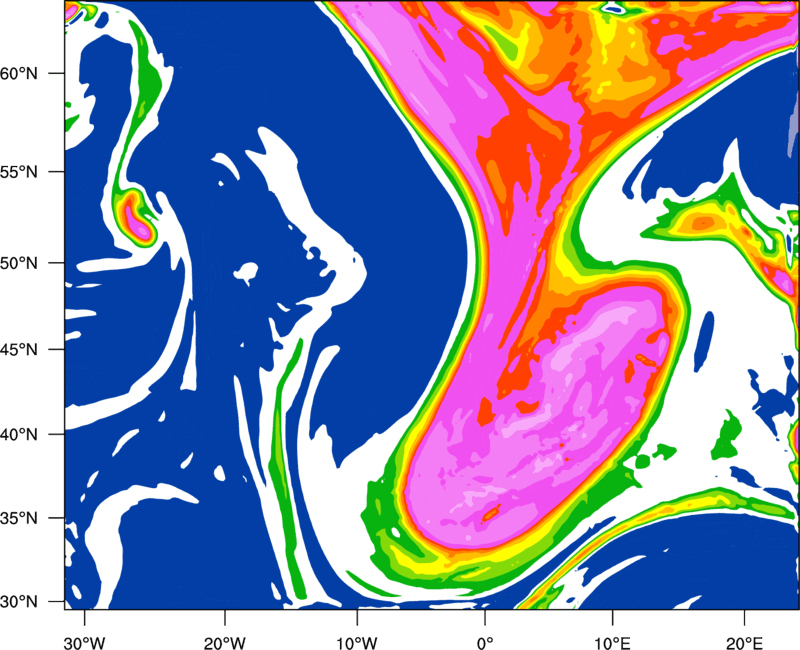The image size is (800, 650).
Task: Click the 20°E longitude label
Action: 744,643
